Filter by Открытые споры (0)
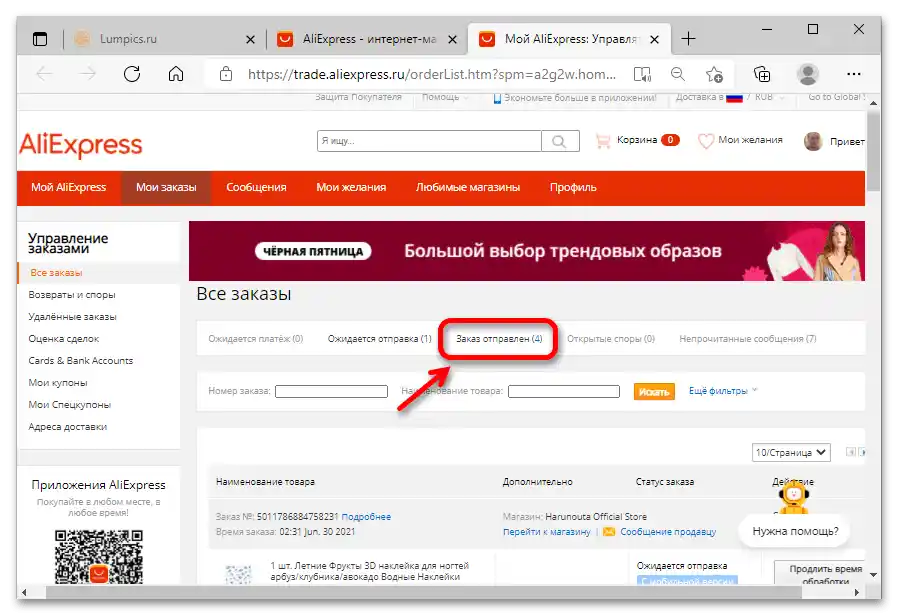898x615 pixels. click(x=611, y=339)
